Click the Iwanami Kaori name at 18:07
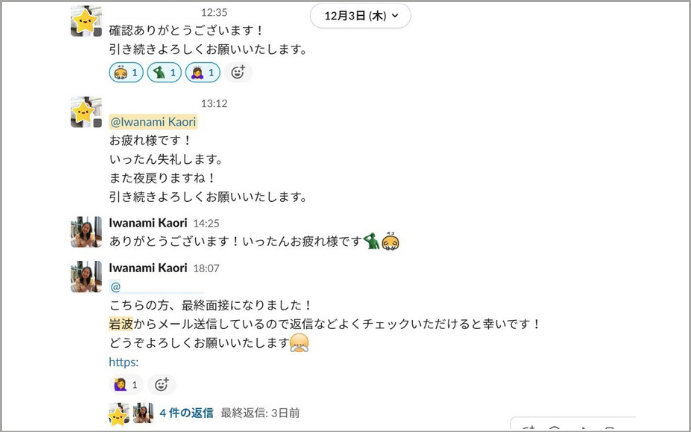Image resolution: width=691 pixels, height=432 pixels. (x=148, y=268)
